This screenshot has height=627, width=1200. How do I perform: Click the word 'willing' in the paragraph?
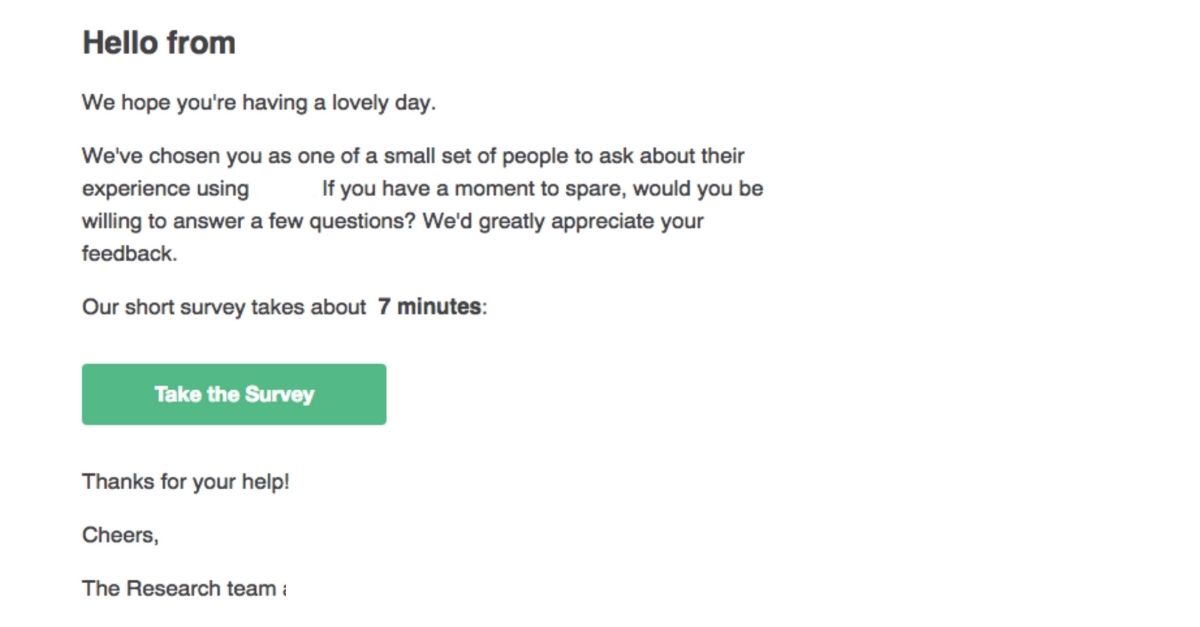[110, 221]
